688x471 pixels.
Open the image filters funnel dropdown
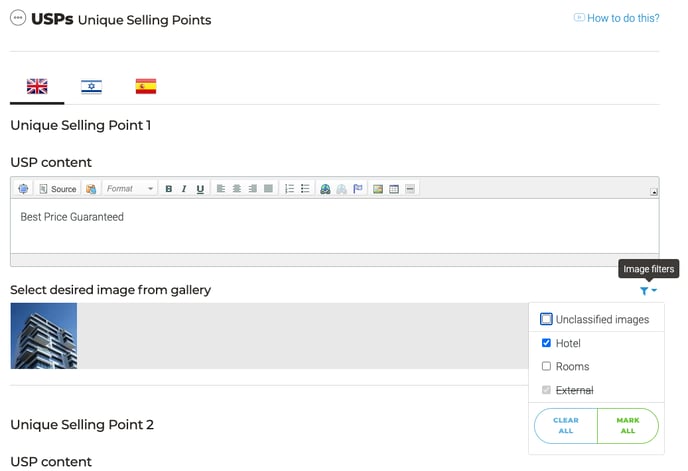648,291
